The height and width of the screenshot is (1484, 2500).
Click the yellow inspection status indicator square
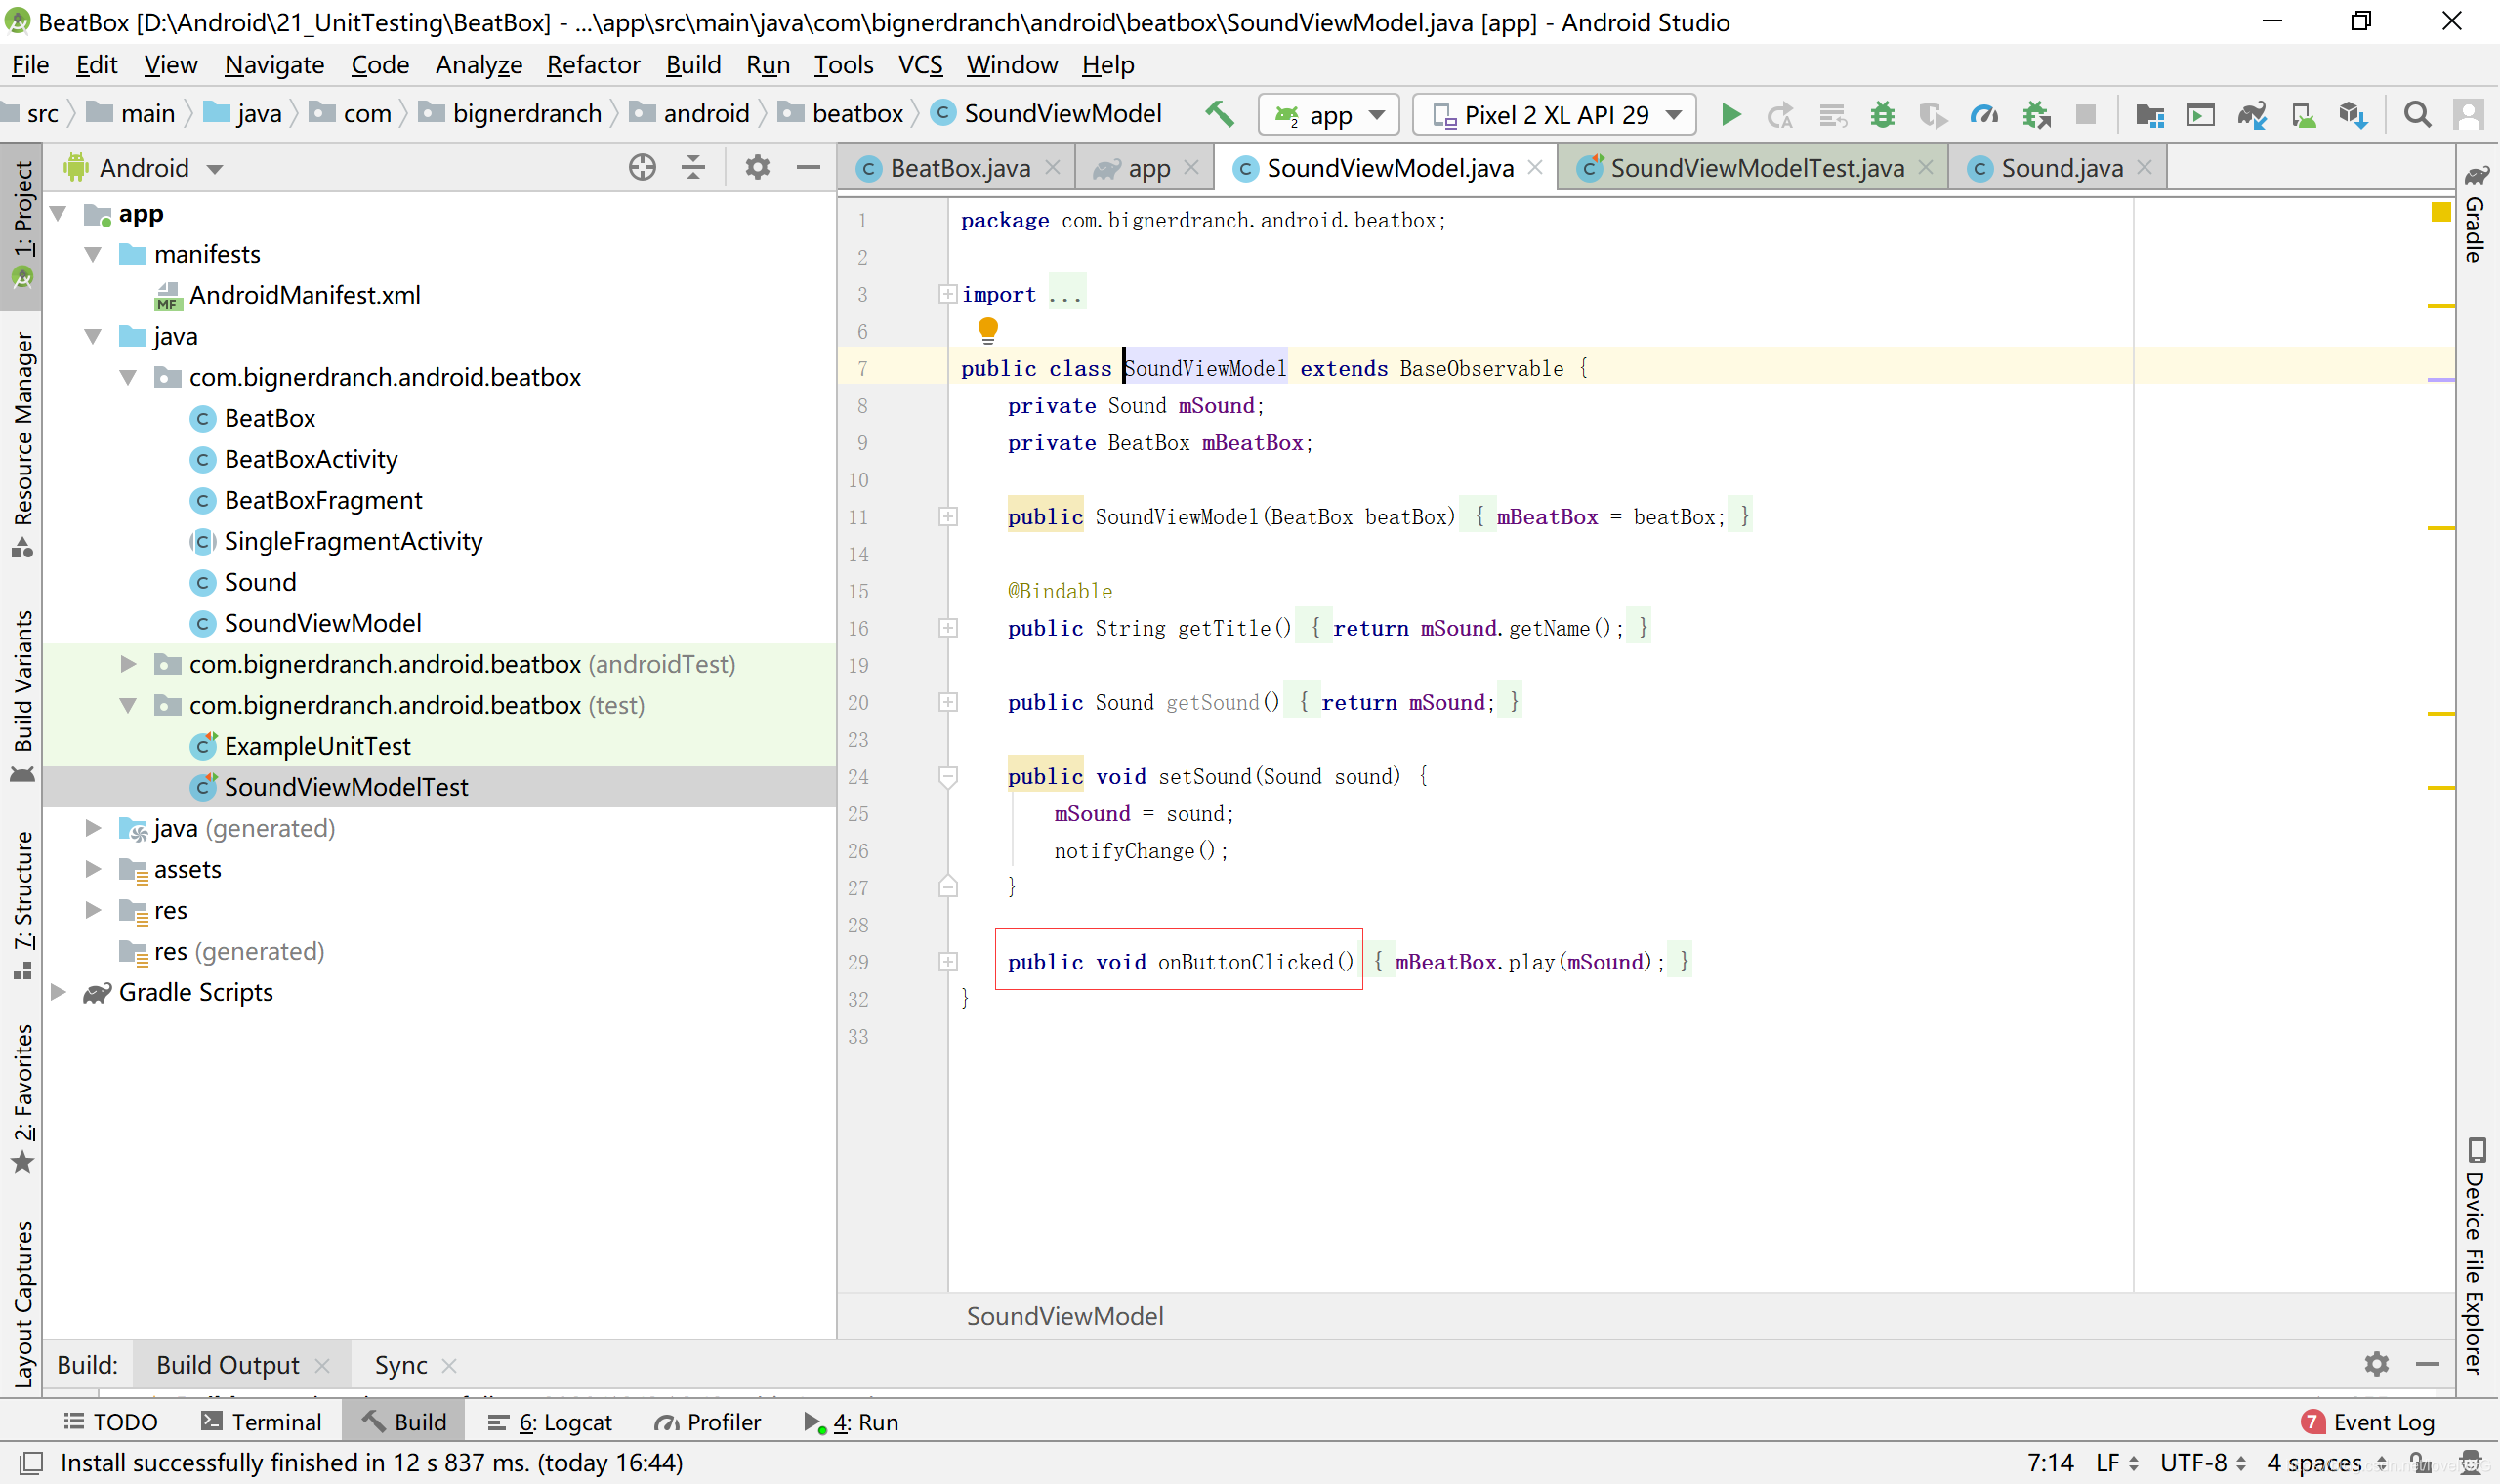pyautogui.click(x=2440, y=212)
